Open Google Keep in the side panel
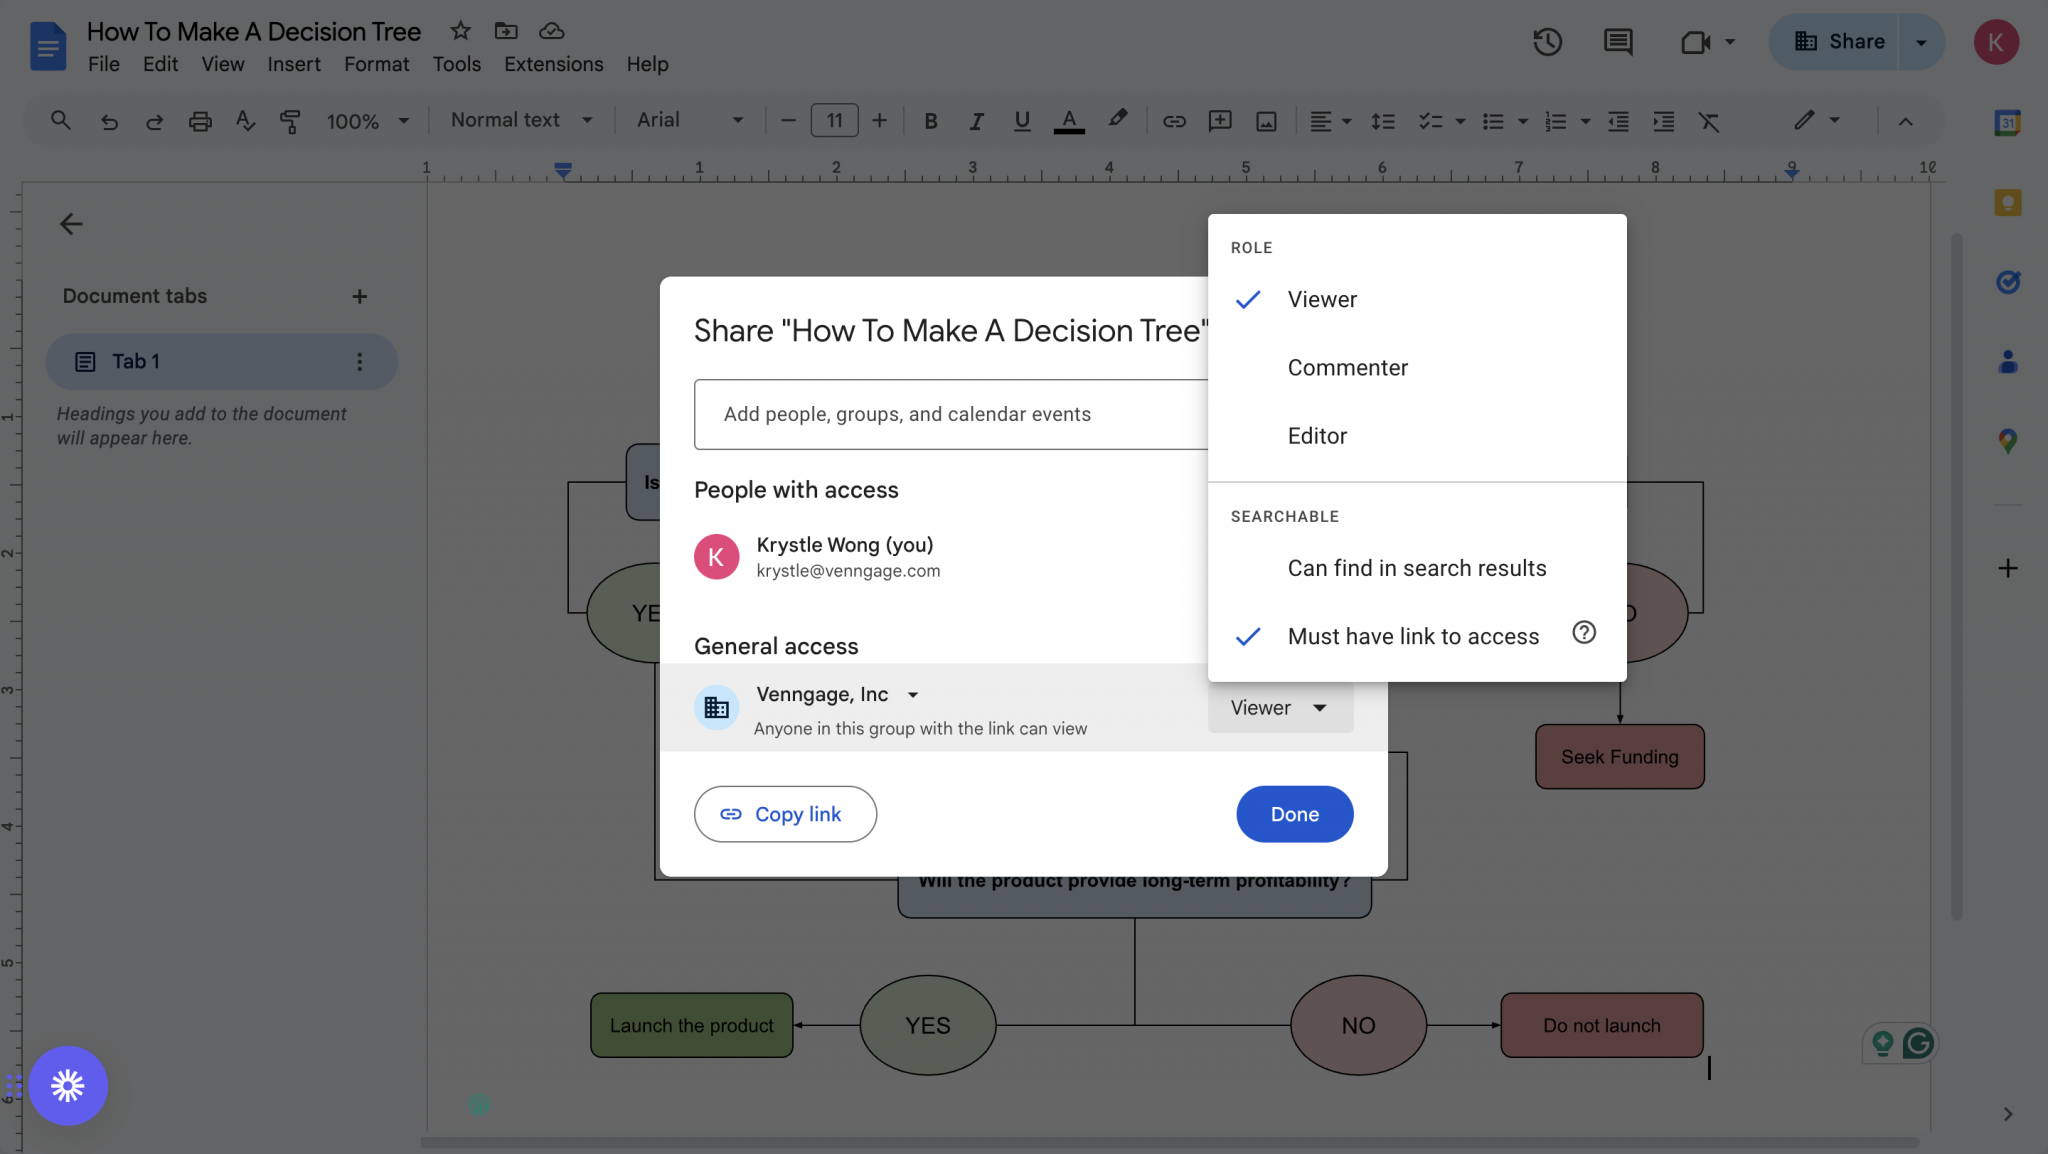 coord(2007,202)
